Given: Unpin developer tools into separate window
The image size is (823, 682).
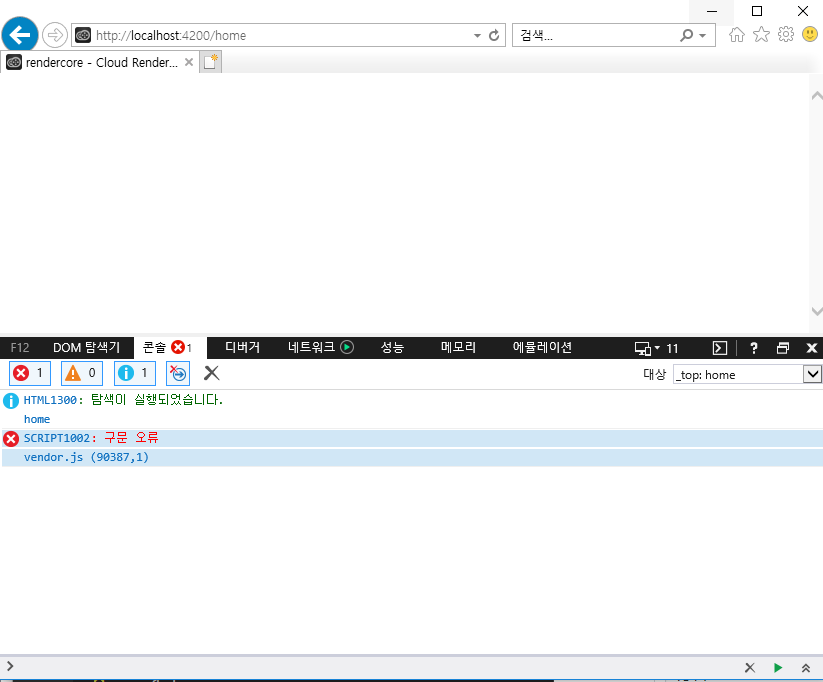Looking at the screenshot, I should (783, 348).
